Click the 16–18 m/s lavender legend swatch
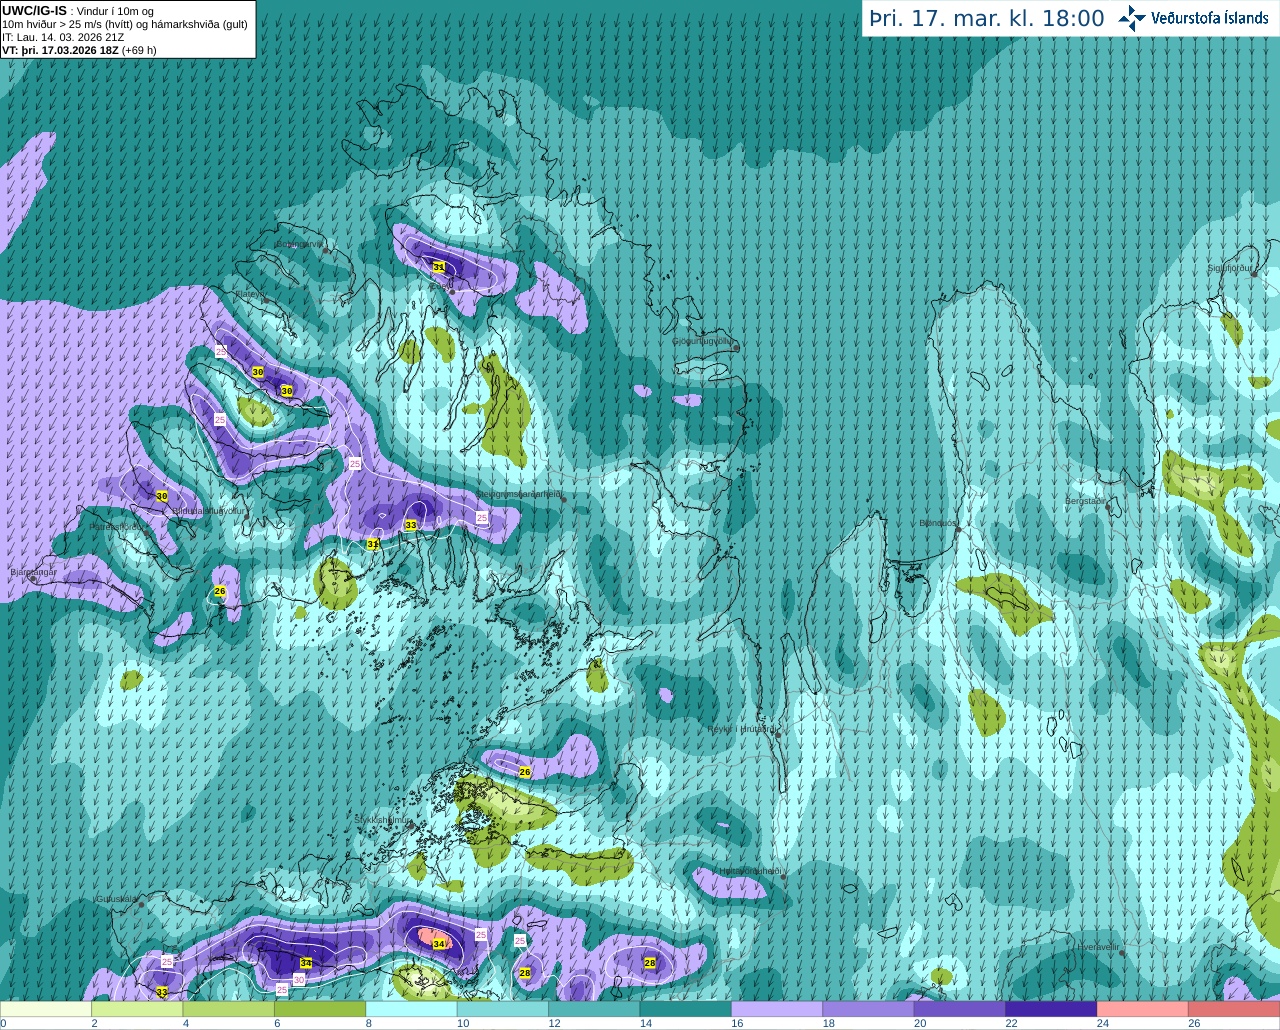The image size is (1280, 1030). pos(777,1009)
